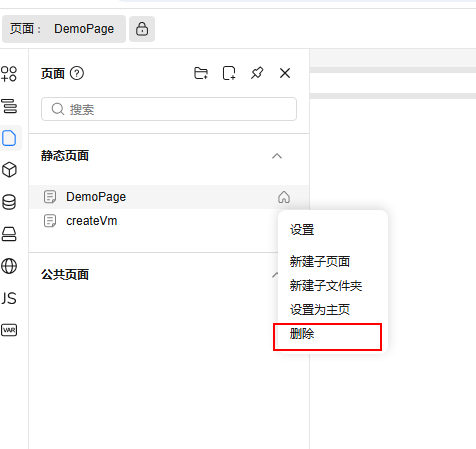Click the new folder icon in page panel
This screenshot has height=449, width=476.
pos(201,73)
